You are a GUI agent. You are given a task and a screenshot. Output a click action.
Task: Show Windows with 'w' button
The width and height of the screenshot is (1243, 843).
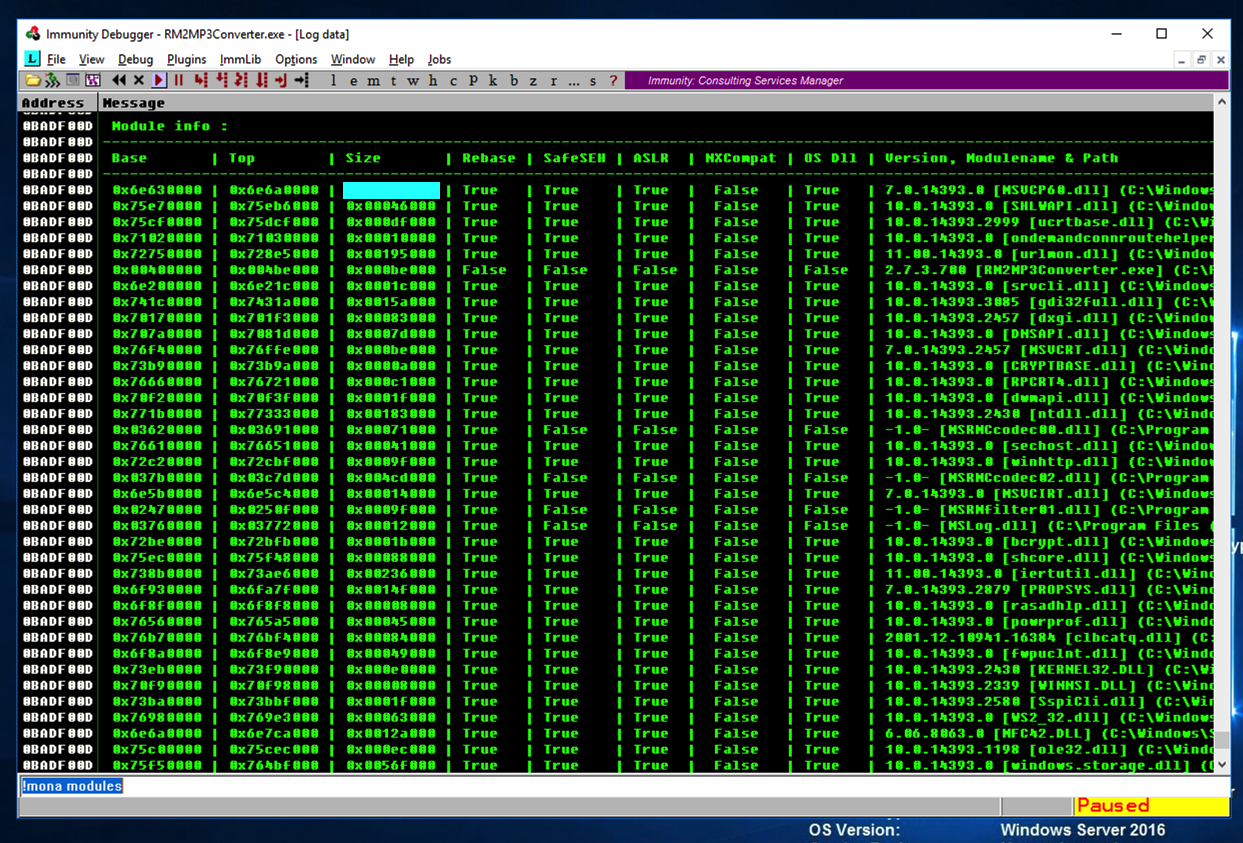click(x=413, y=80)
